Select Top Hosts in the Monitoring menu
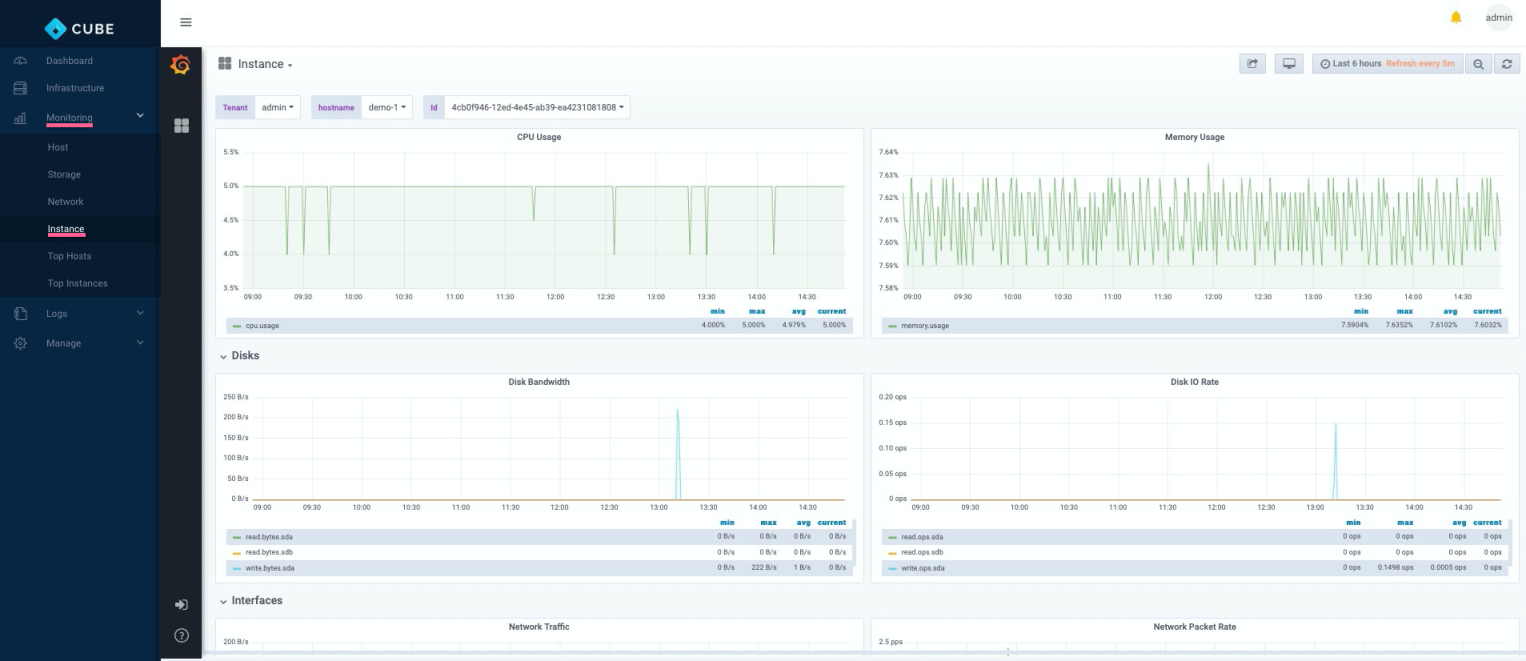1526x661 pixels. pos(69,256)
